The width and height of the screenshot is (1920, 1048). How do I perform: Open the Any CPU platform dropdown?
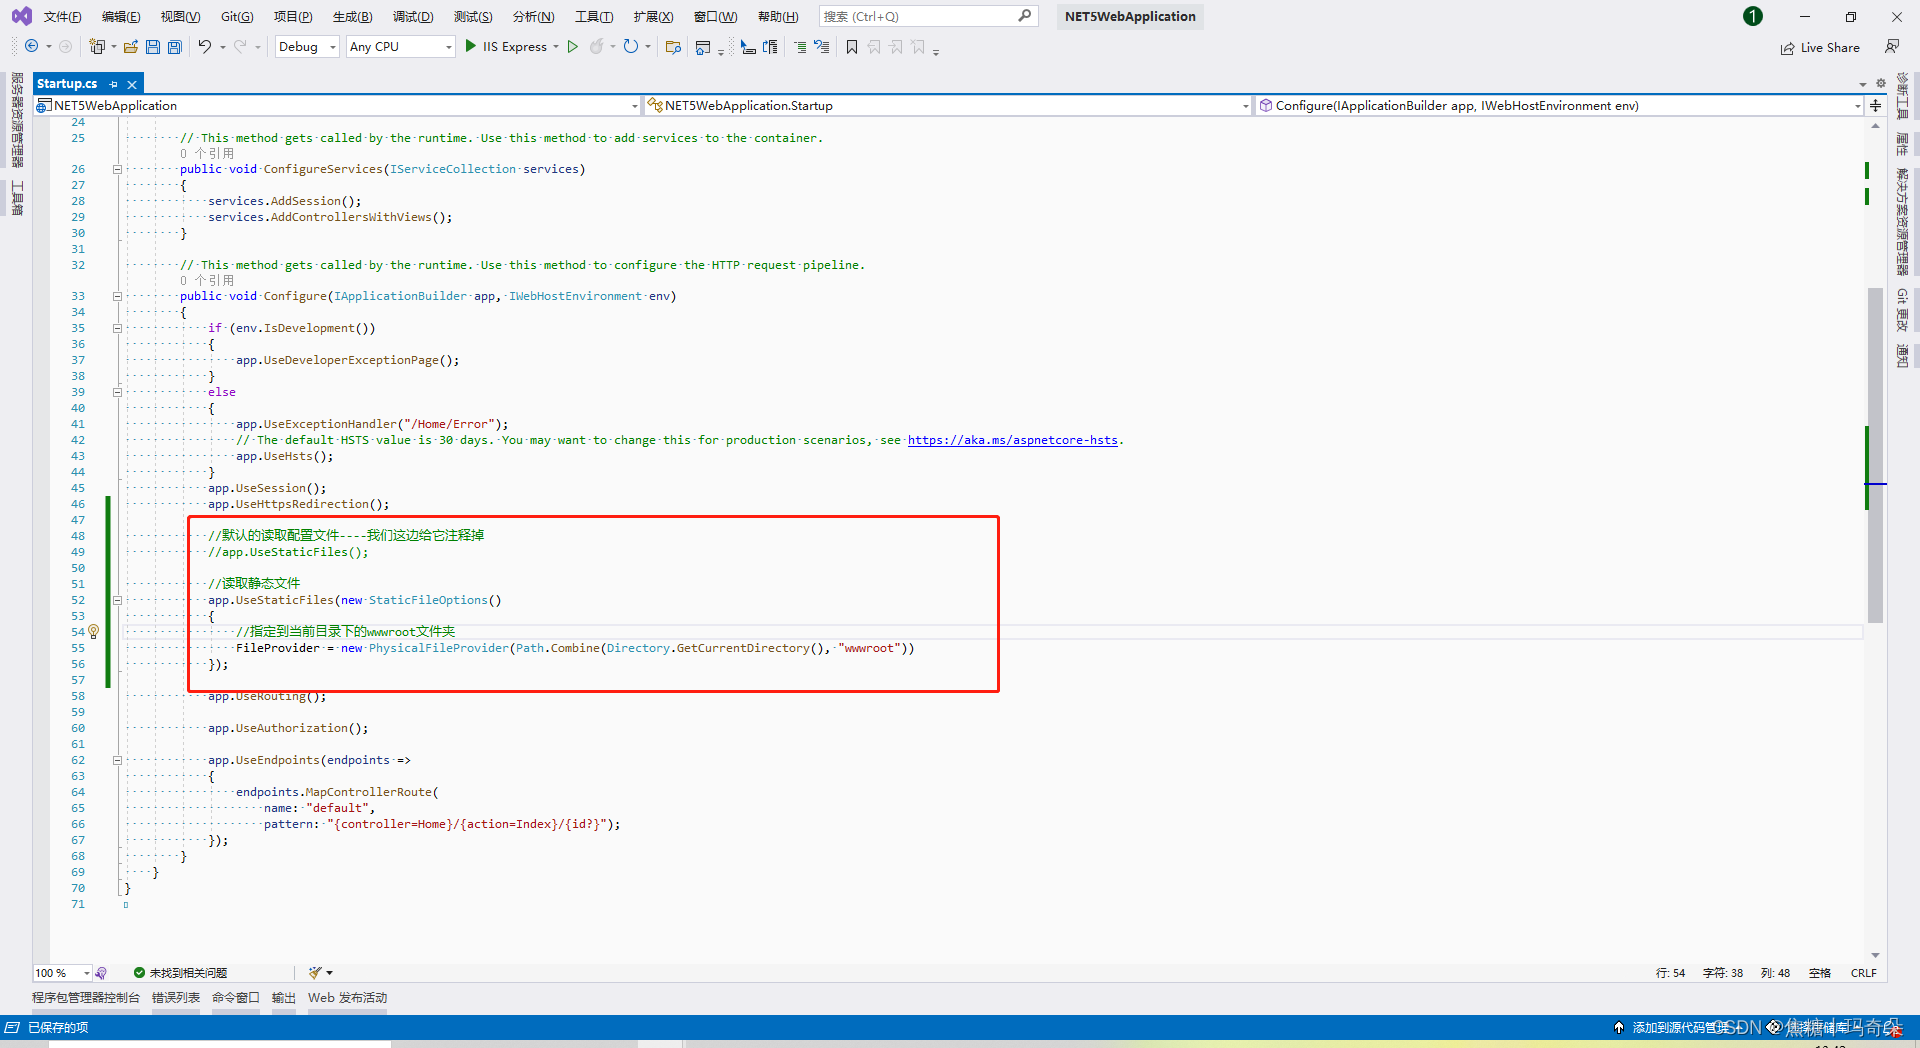pos(399,46)
